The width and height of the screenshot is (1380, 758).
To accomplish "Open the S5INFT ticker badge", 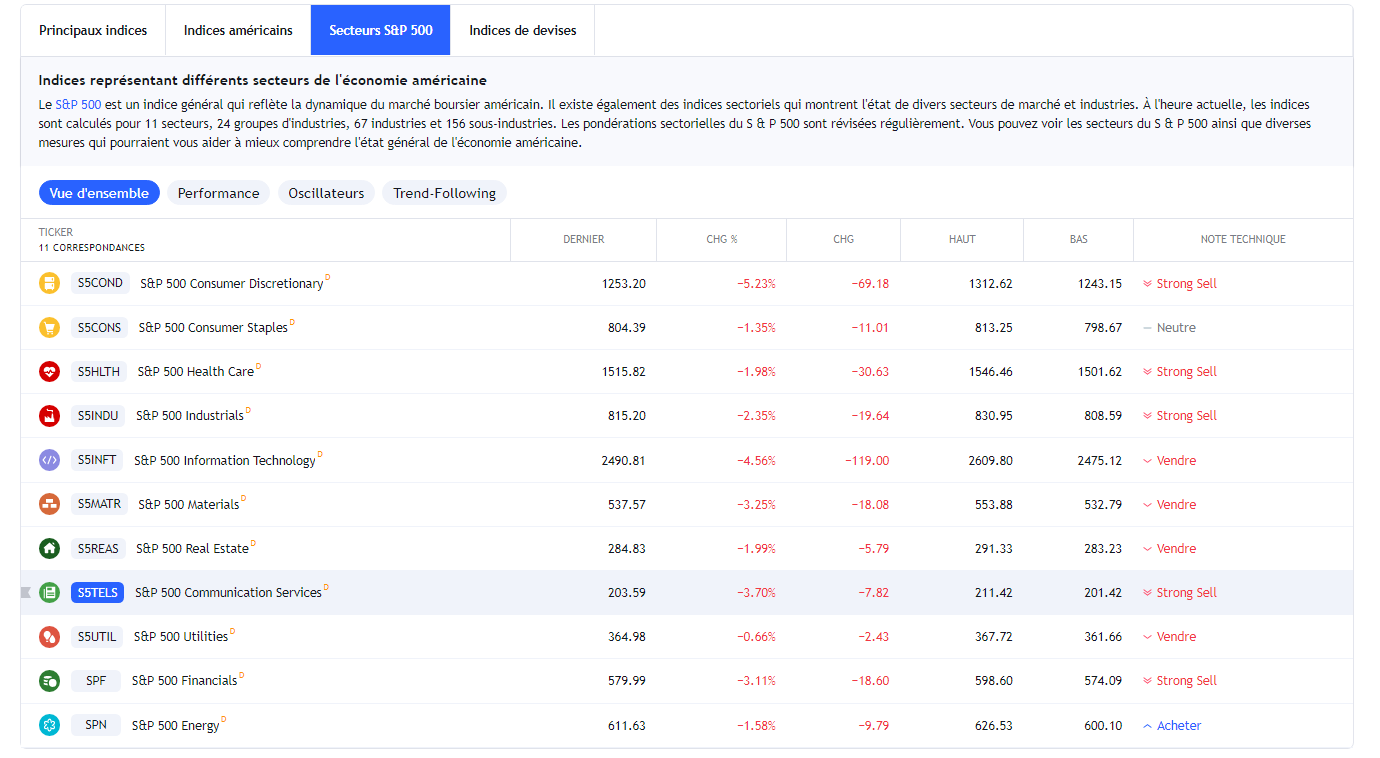I will click(x=97, y=460).
